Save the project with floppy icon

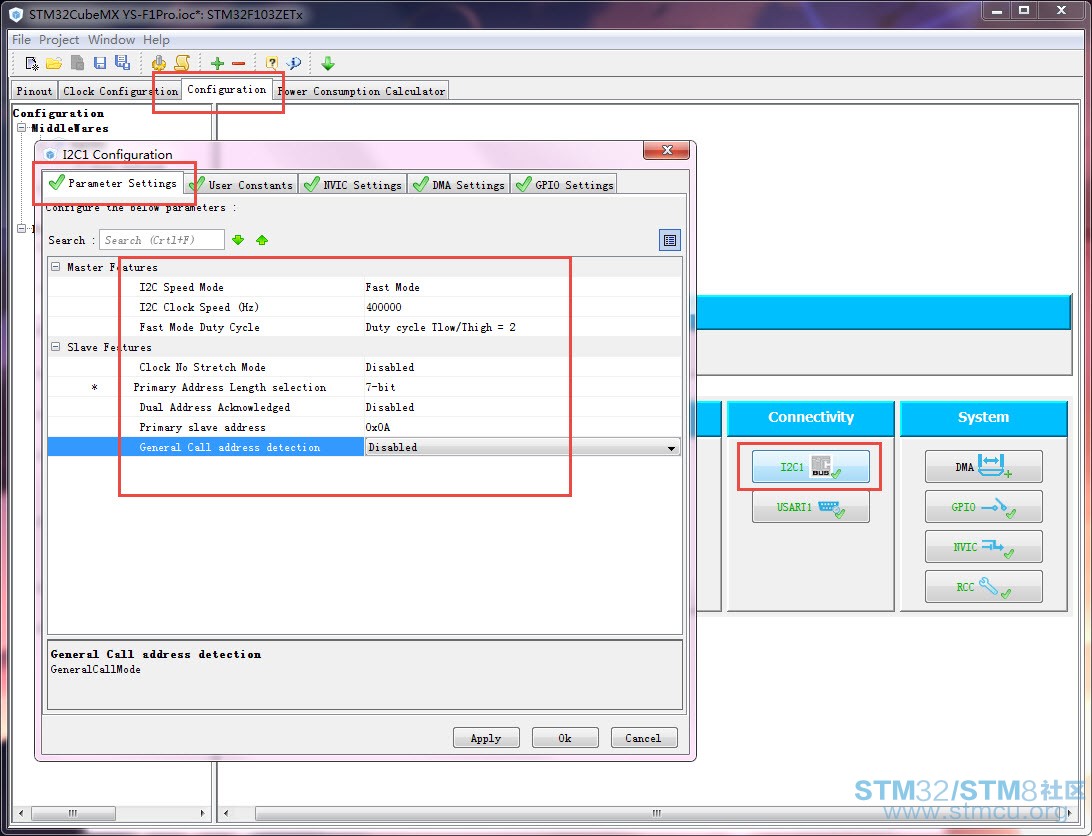click(100, 63)
